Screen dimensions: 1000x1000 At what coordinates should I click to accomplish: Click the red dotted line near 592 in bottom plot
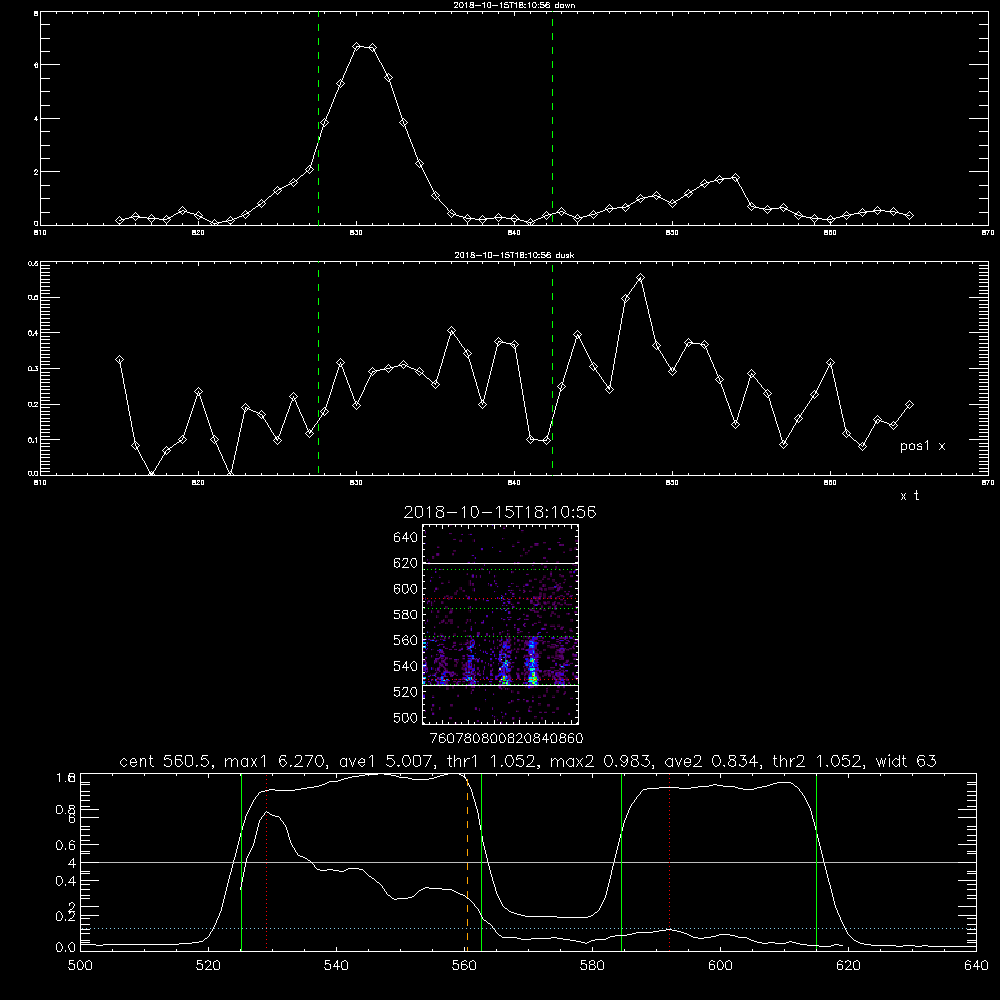tap(670, 862)
